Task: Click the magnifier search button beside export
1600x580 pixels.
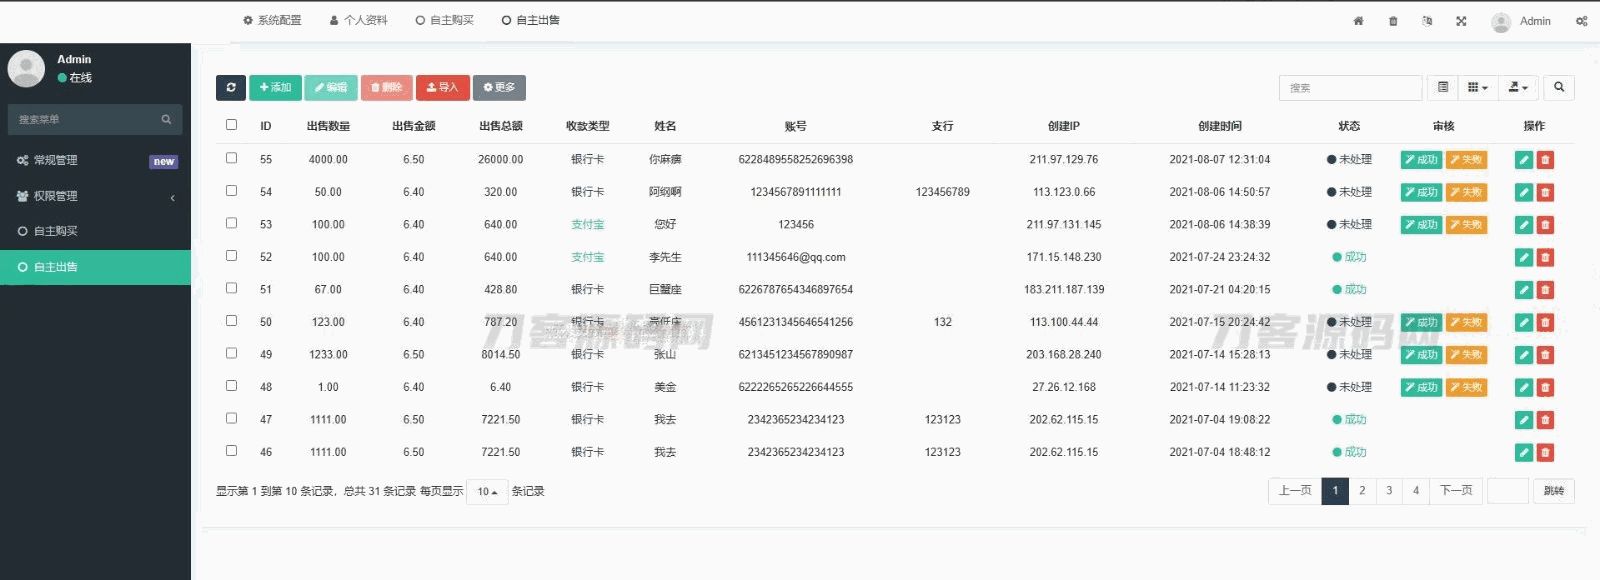Action: click(1558, 88)
